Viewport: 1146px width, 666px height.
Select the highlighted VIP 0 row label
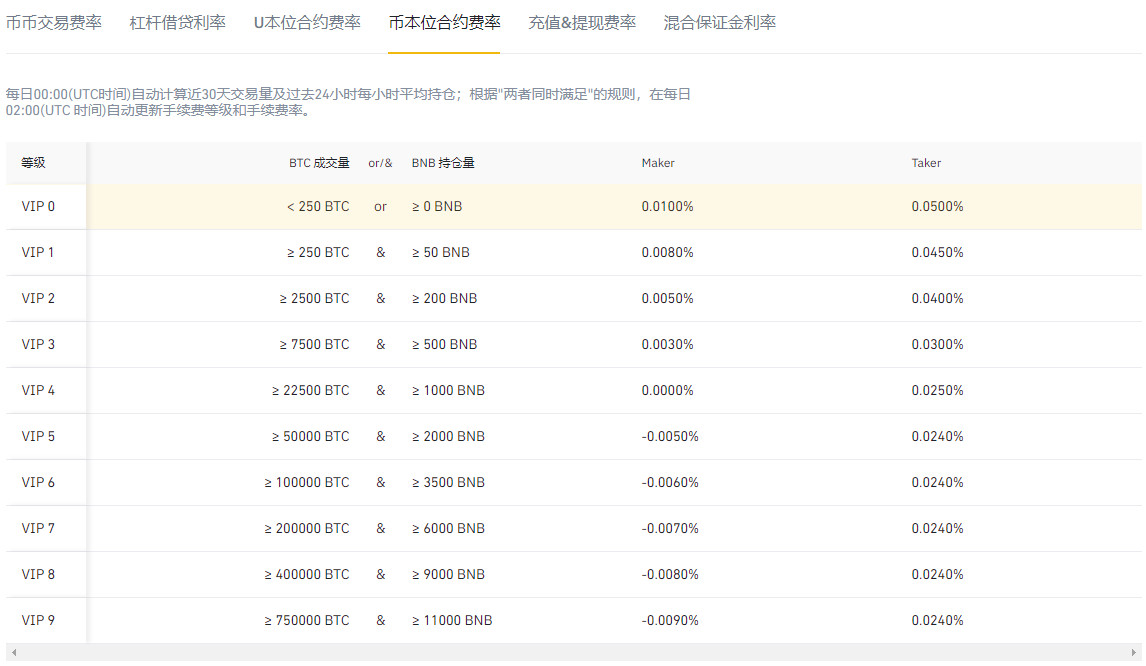click(38, 207)
